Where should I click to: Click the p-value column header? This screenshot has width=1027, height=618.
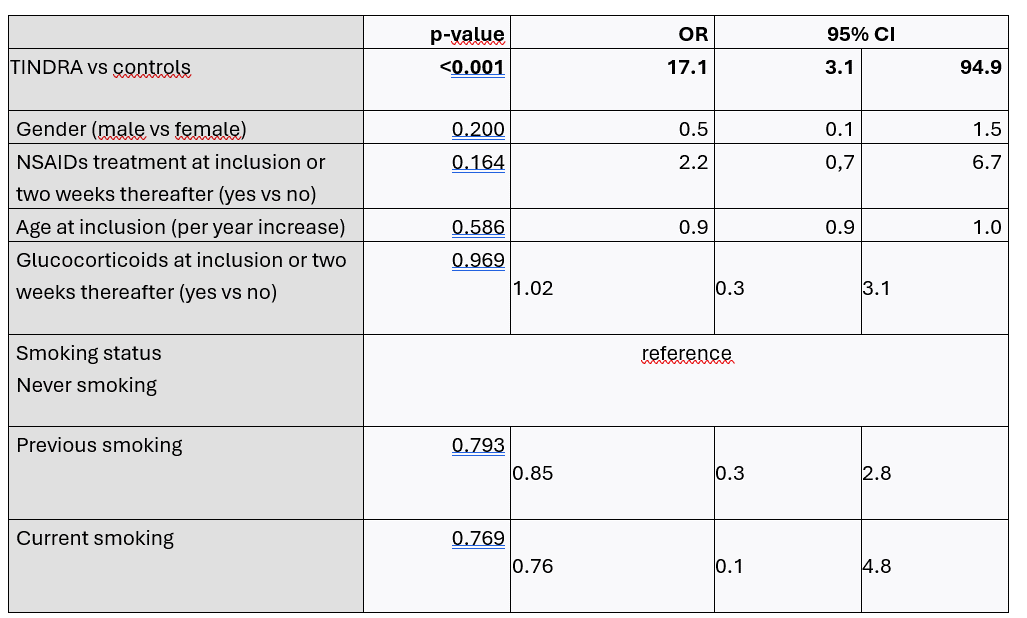pos(467,34)
